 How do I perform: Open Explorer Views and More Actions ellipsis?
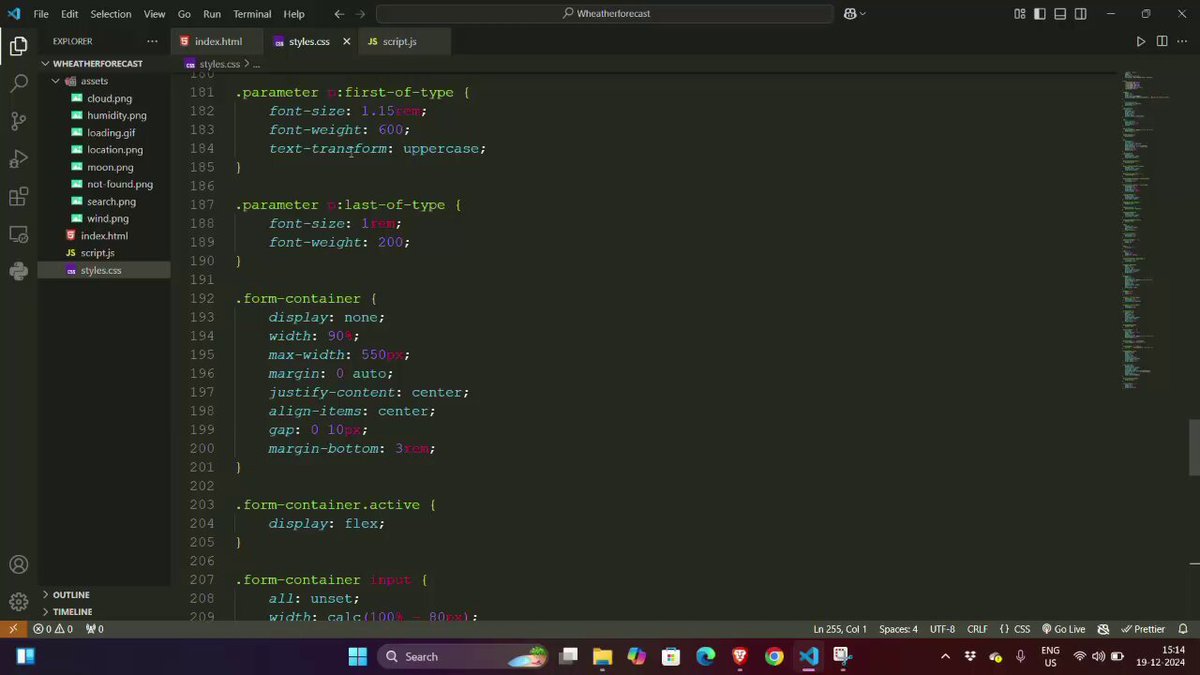pyautogui.click(x=152, y=41)
